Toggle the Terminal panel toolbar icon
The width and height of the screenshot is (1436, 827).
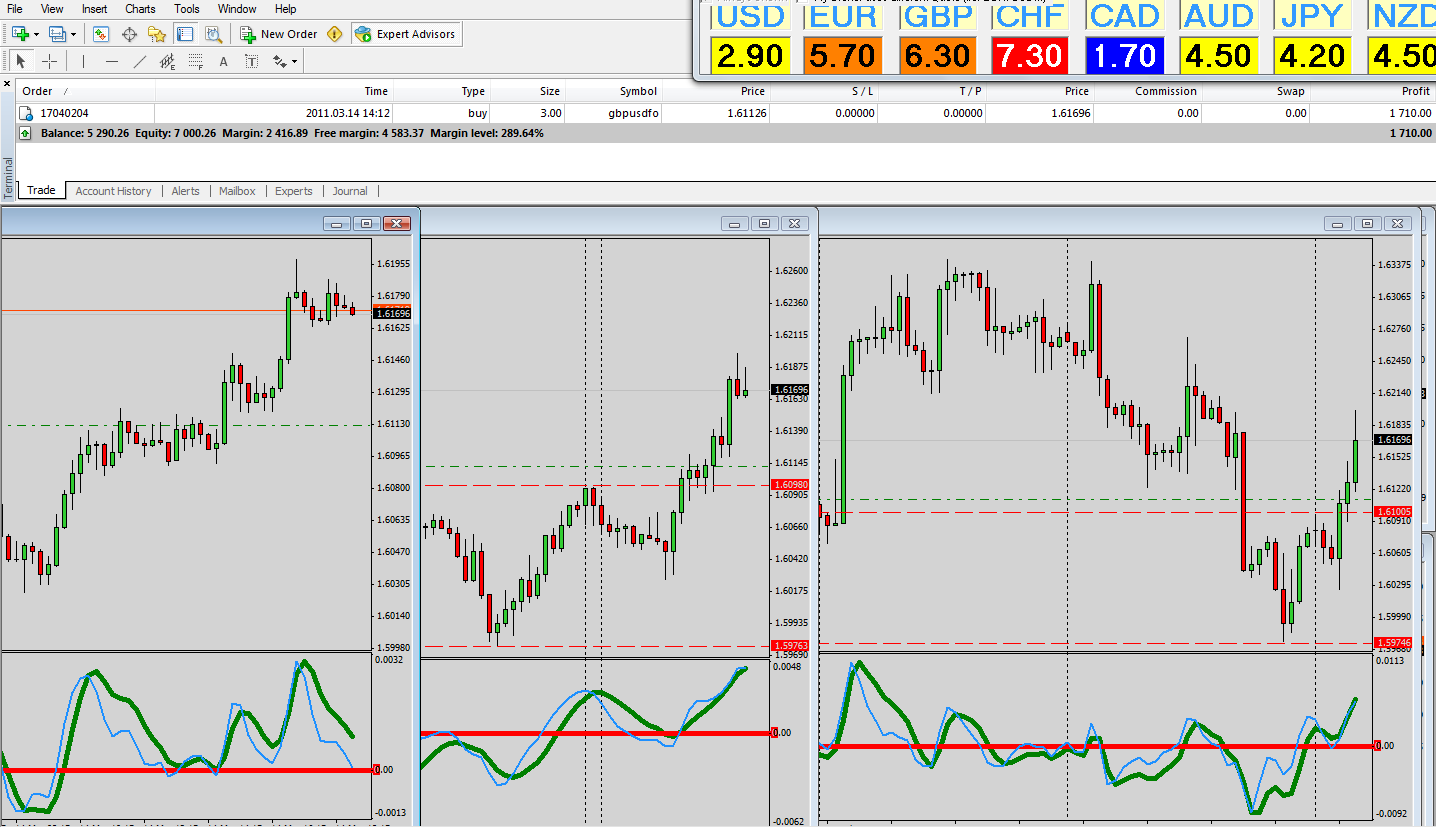(x=185, y=34)
